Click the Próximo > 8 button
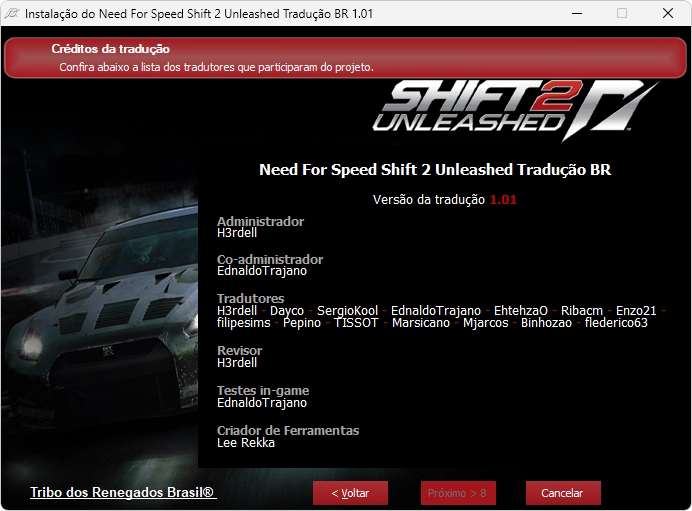The height and width of the screenshot is (511, 692). coord(458,493)
